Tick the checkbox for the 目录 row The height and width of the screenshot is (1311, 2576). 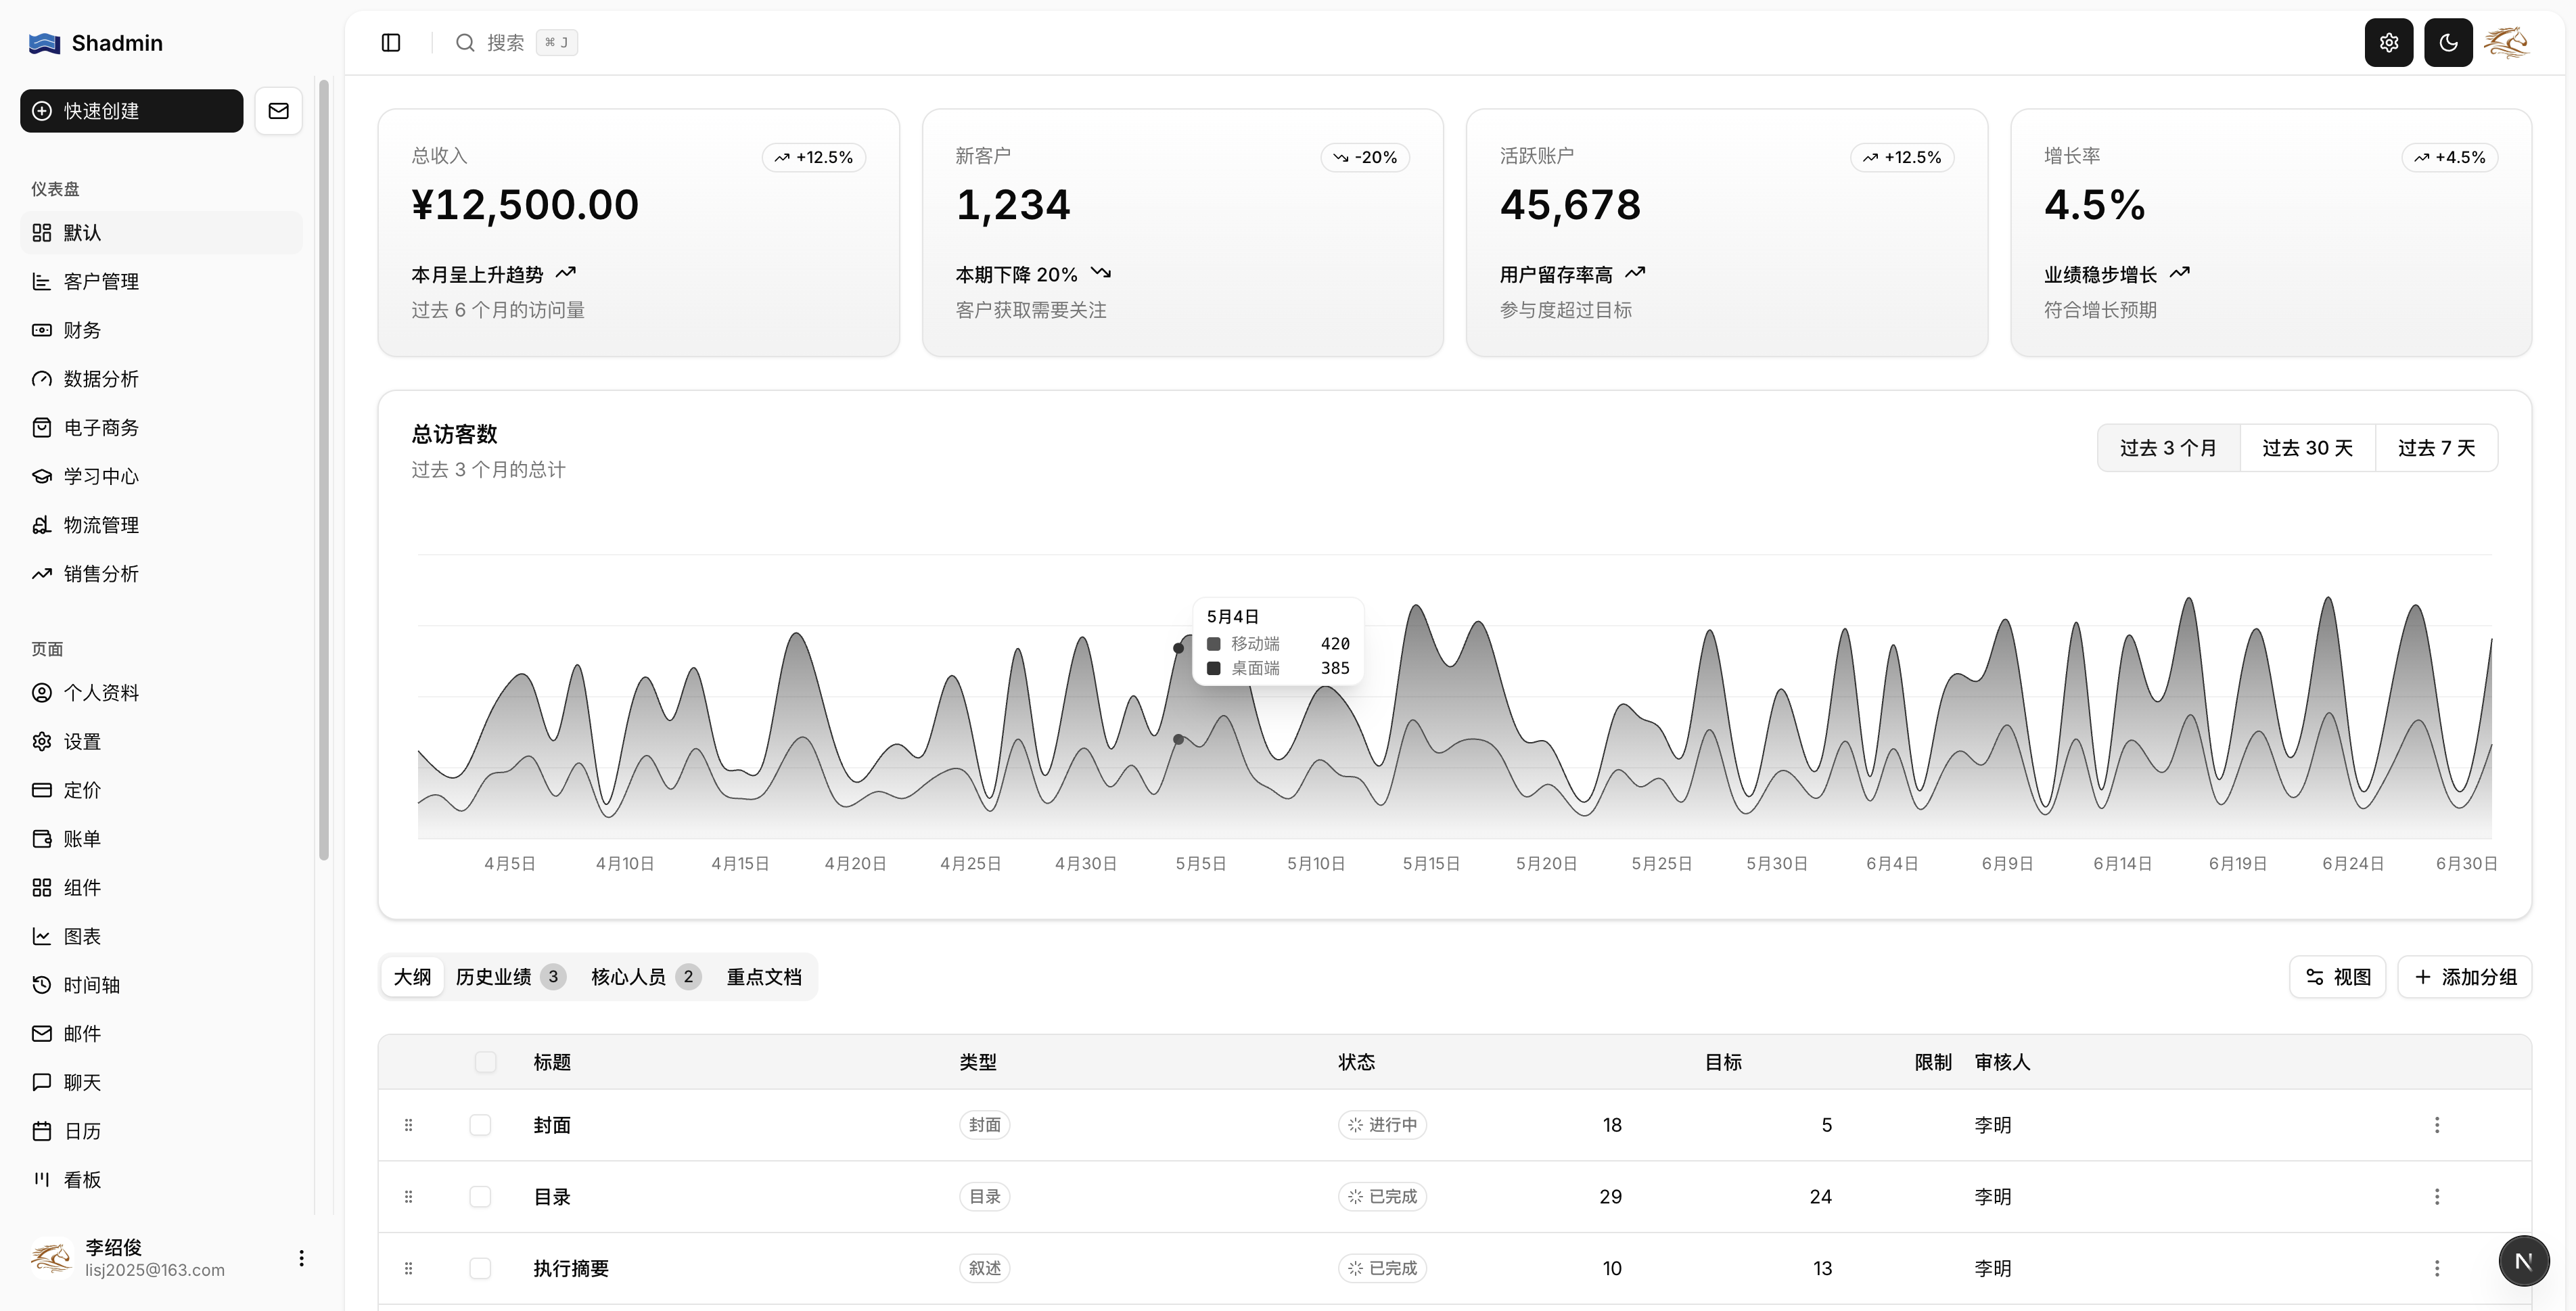pos(480,1197)
